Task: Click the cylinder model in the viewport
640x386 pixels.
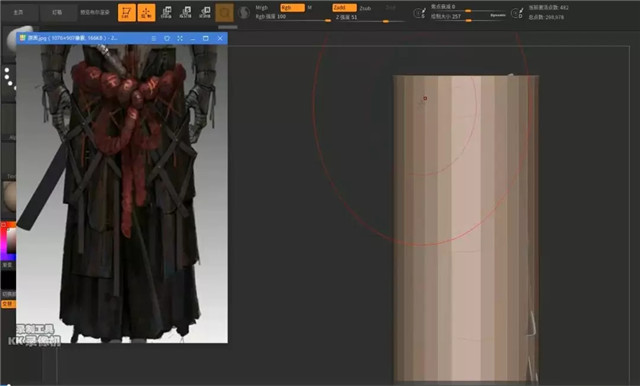Action: pos(466,228)
